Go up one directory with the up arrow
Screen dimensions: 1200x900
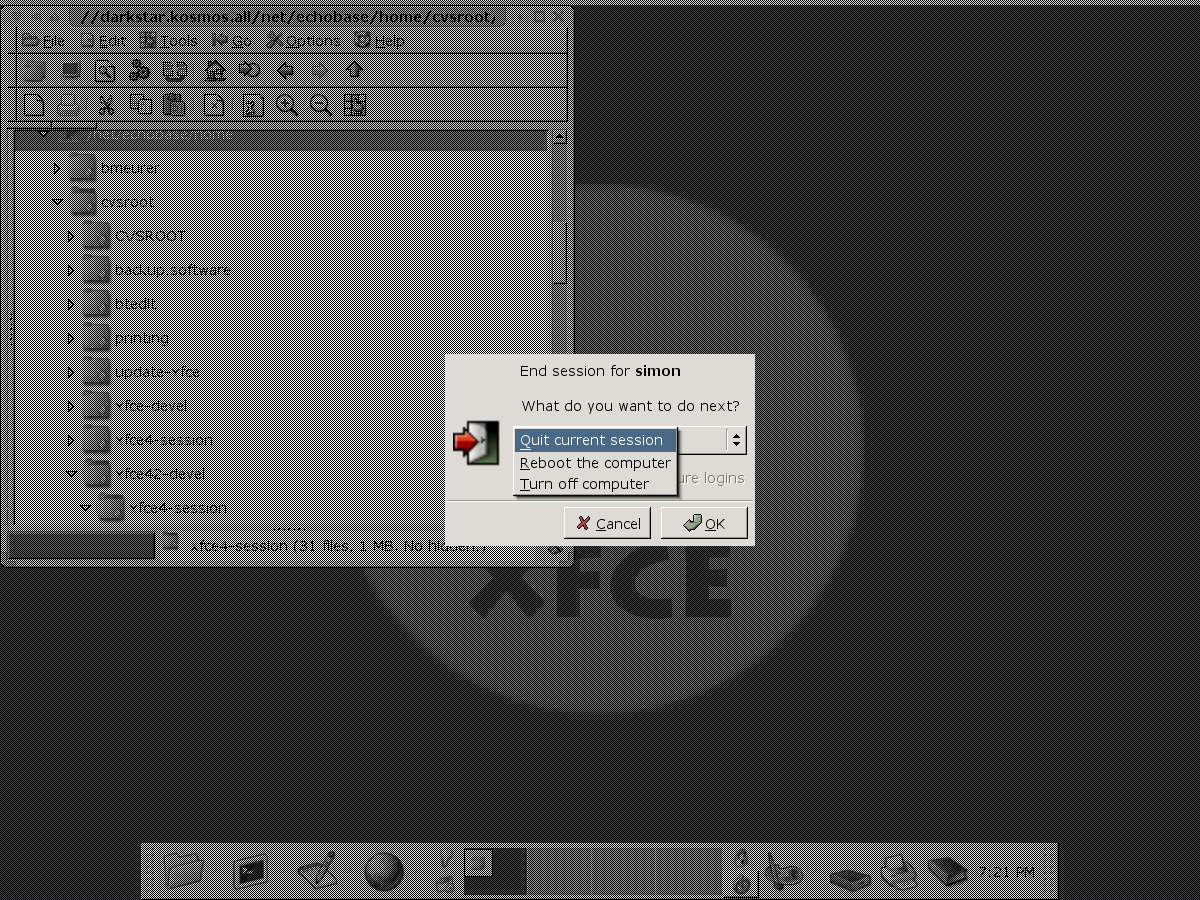(x=354, y=70)
